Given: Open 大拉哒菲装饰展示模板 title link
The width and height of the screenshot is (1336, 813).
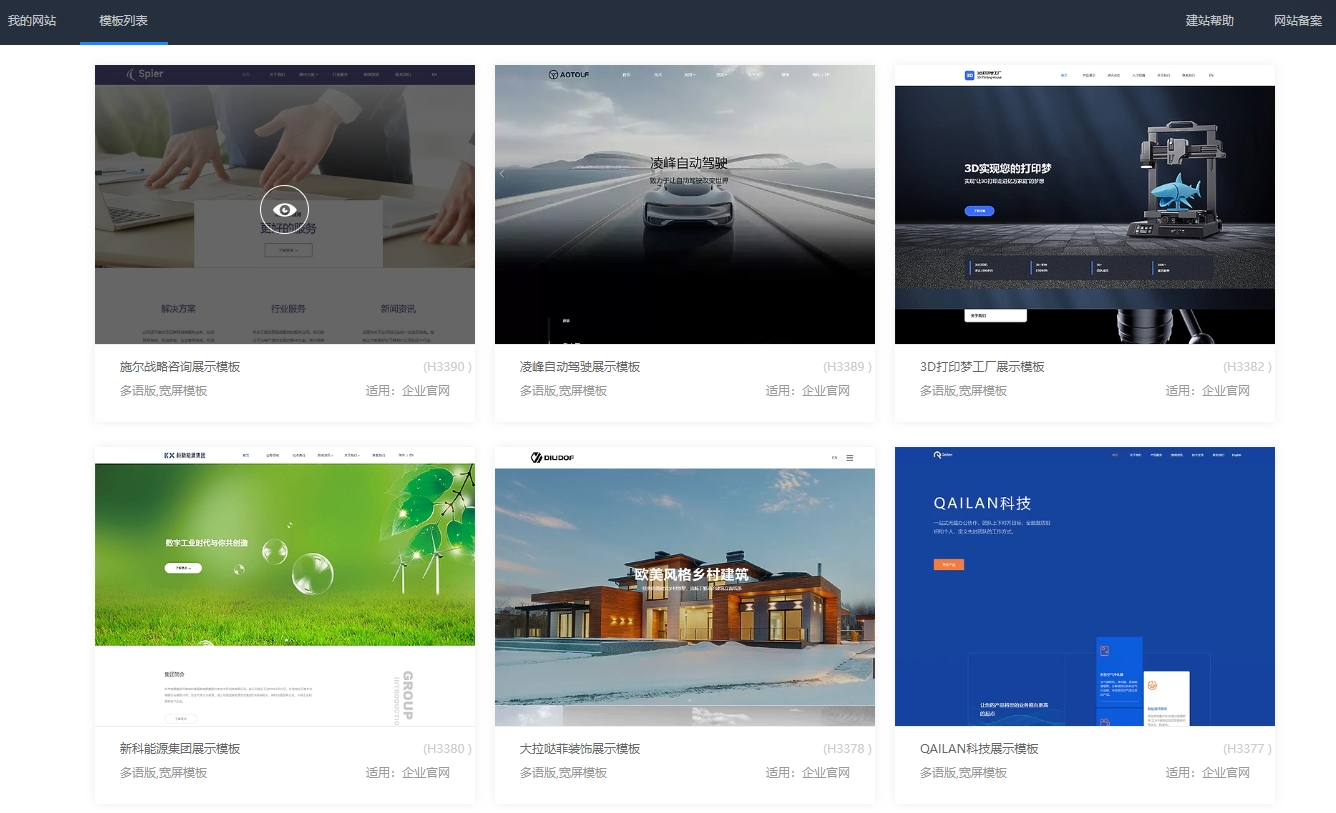Looking at the screenshot, I should click(580, 749).
